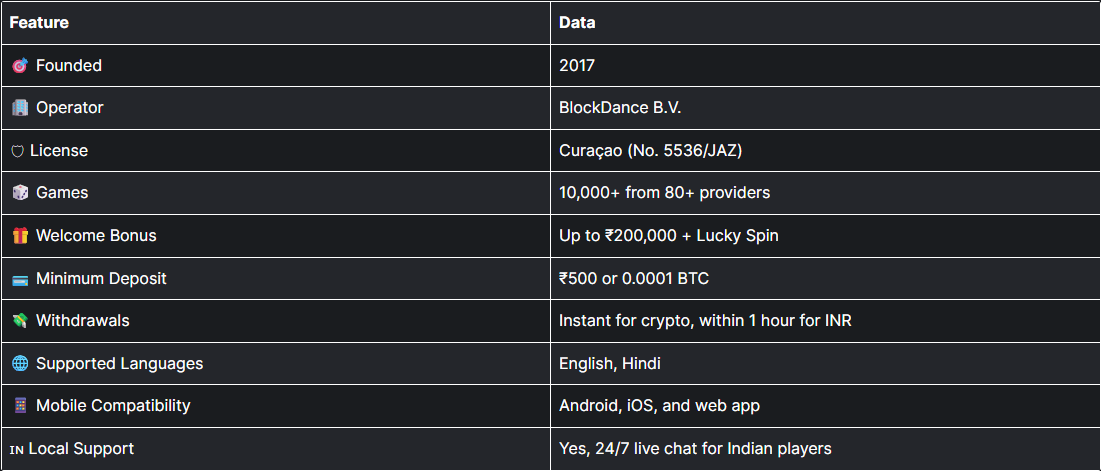The width and height of the screenshot is (1101, 471).
Task: Select the ₹500 or 0.0001 BTC cell
Action: pos(634,279)
